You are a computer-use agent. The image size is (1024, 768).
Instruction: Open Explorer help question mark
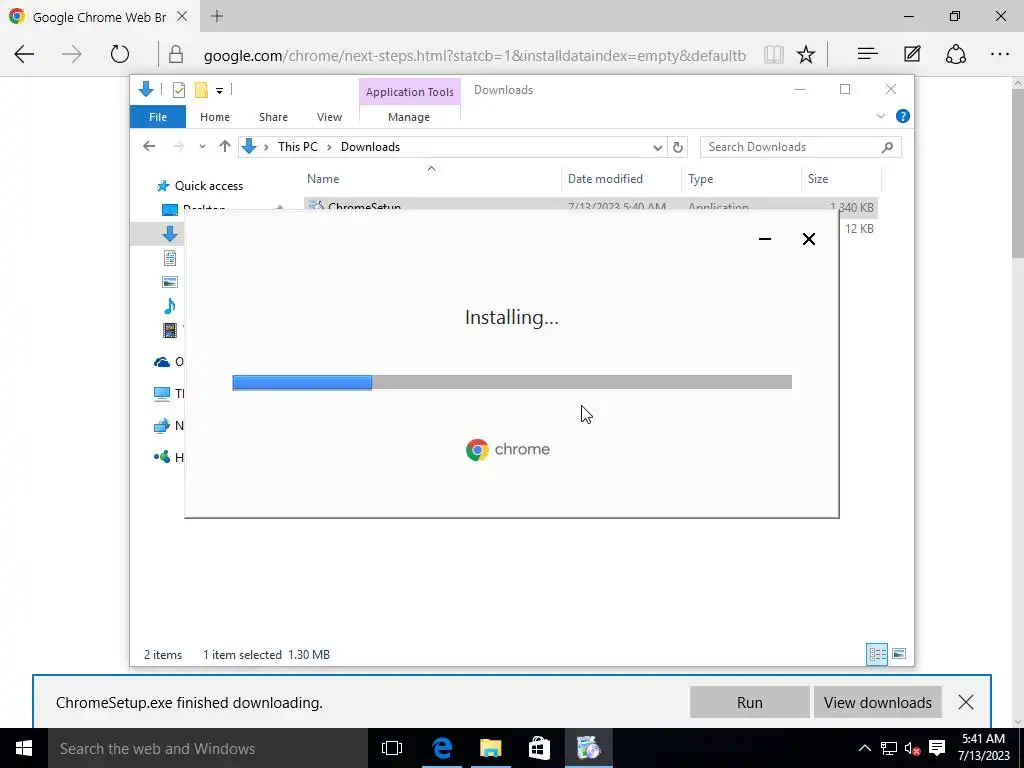click(903, 116)
